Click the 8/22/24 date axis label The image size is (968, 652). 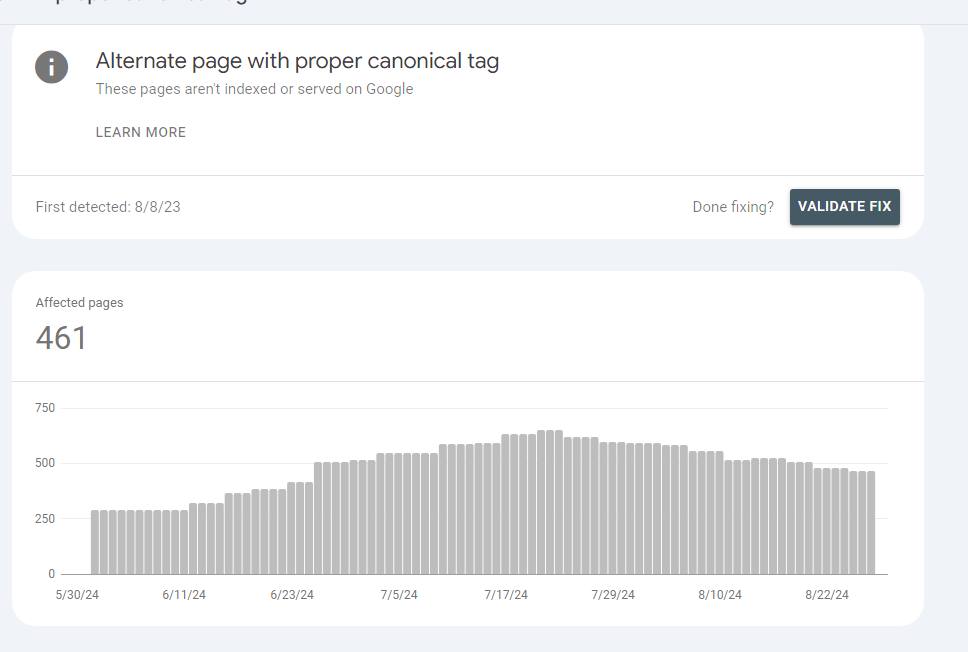pyautogui.click(x=827, y=595)
